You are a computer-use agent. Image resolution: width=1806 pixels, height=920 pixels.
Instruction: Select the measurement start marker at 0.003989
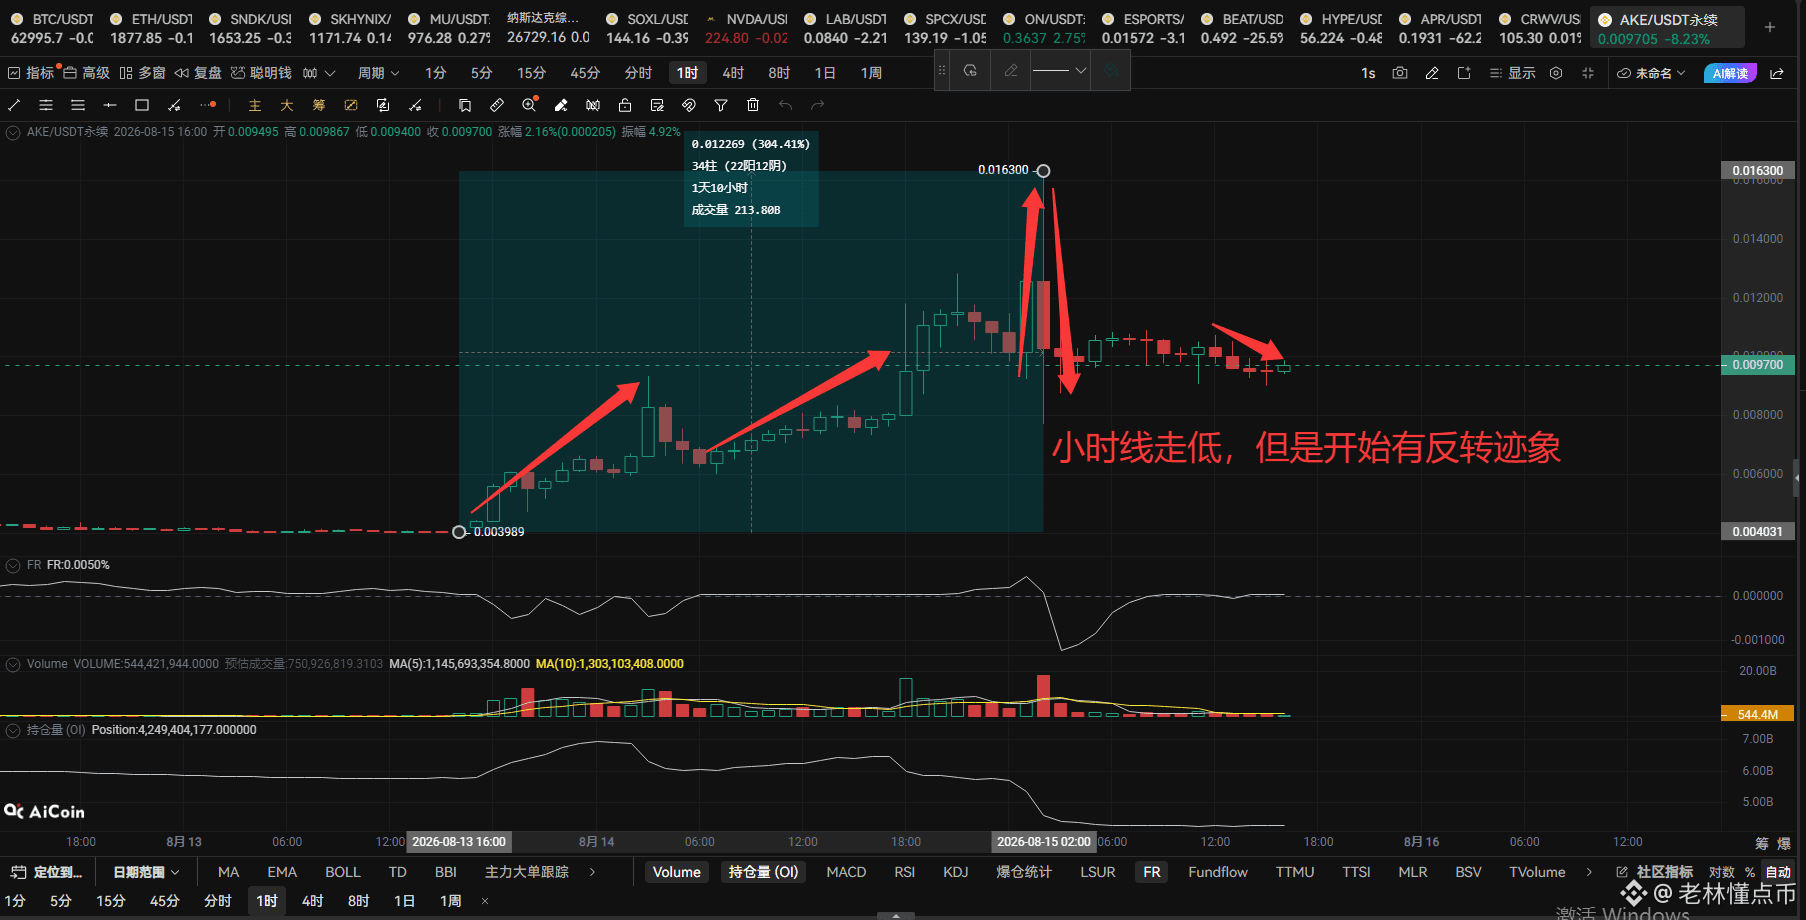(459, 532)
